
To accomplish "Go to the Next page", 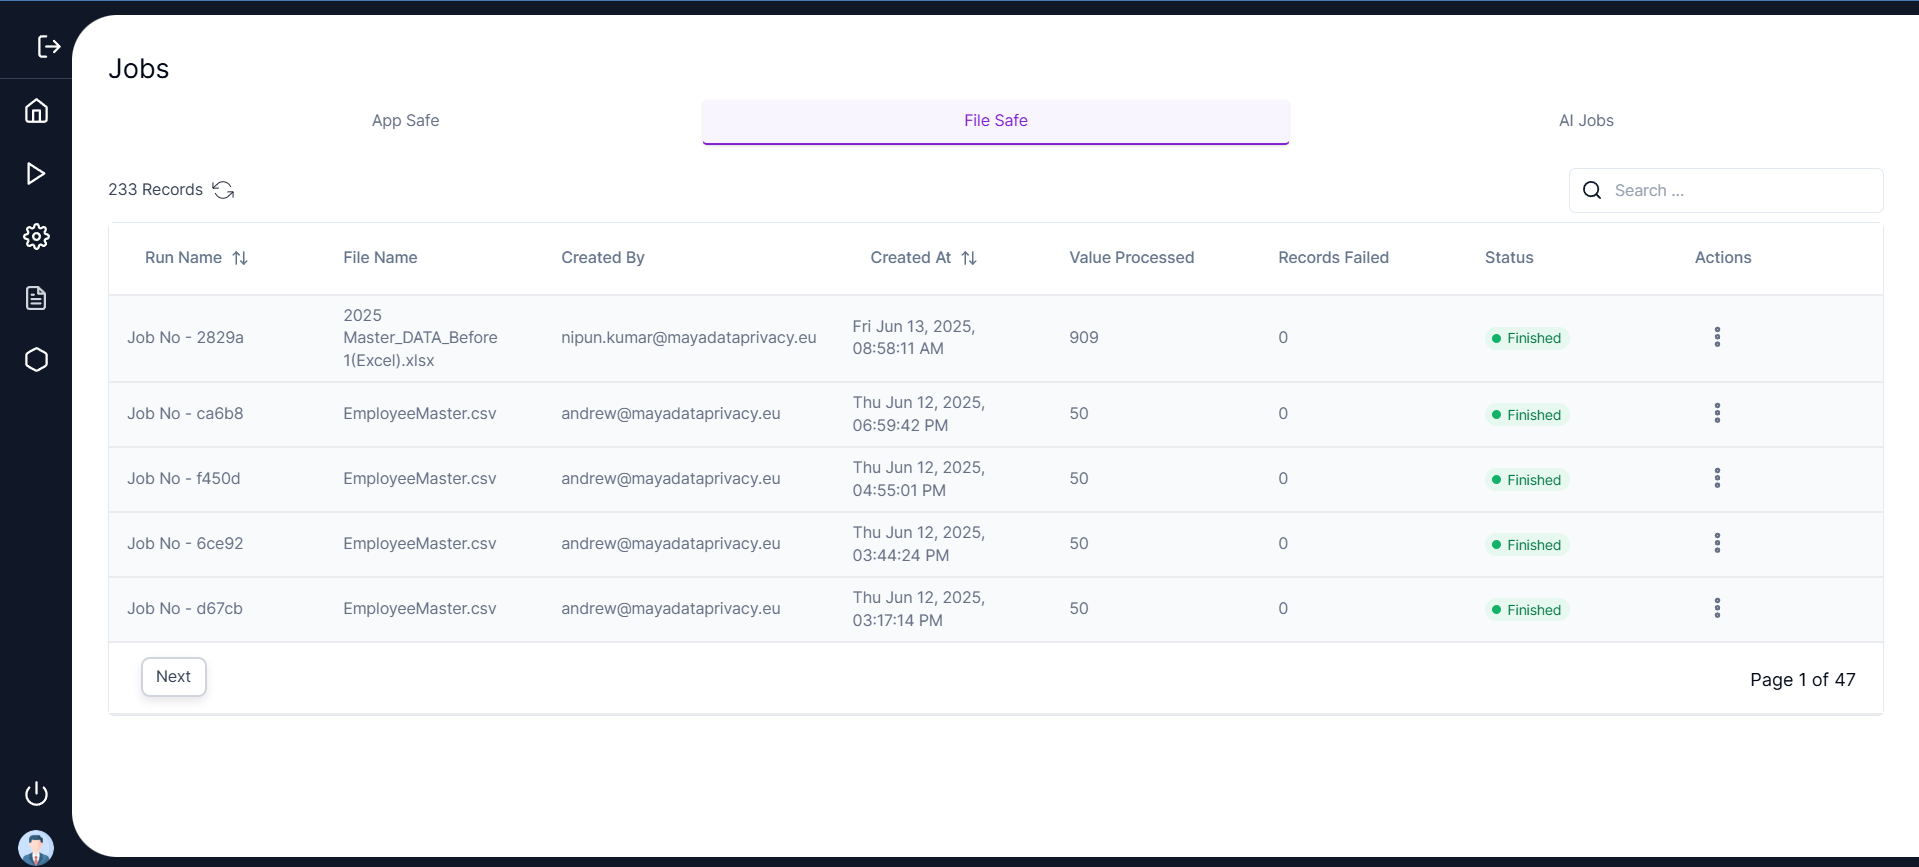I will click(173, 677).
